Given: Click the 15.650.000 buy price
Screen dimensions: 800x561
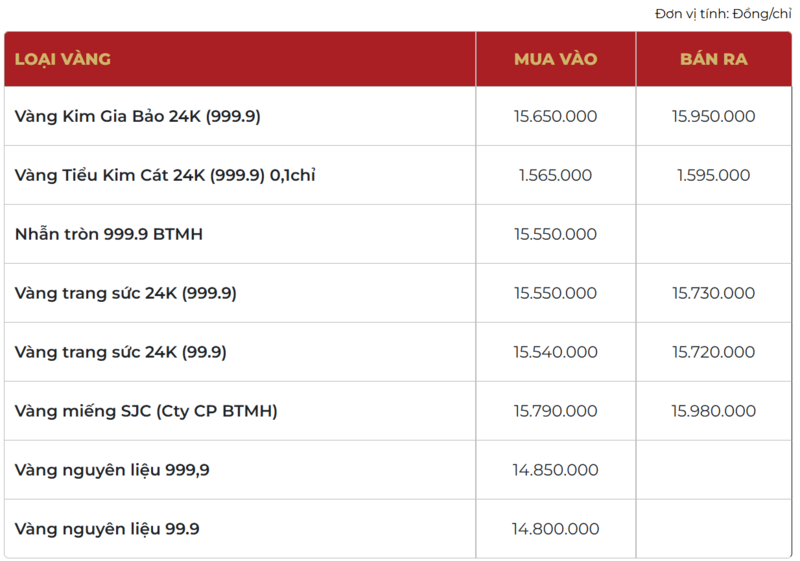Looking at the screenshot, I should tap(555, 116).
